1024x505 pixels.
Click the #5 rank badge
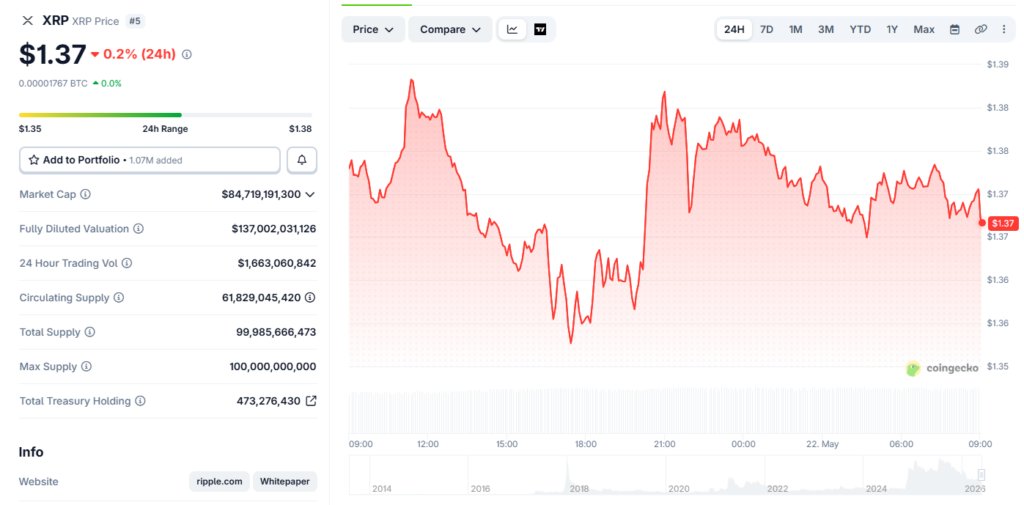tap(135, 21)
